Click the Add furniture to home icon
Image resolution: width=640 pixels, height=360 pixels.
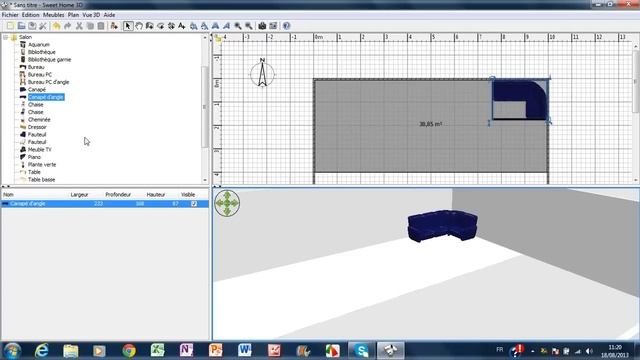point(114,26)
